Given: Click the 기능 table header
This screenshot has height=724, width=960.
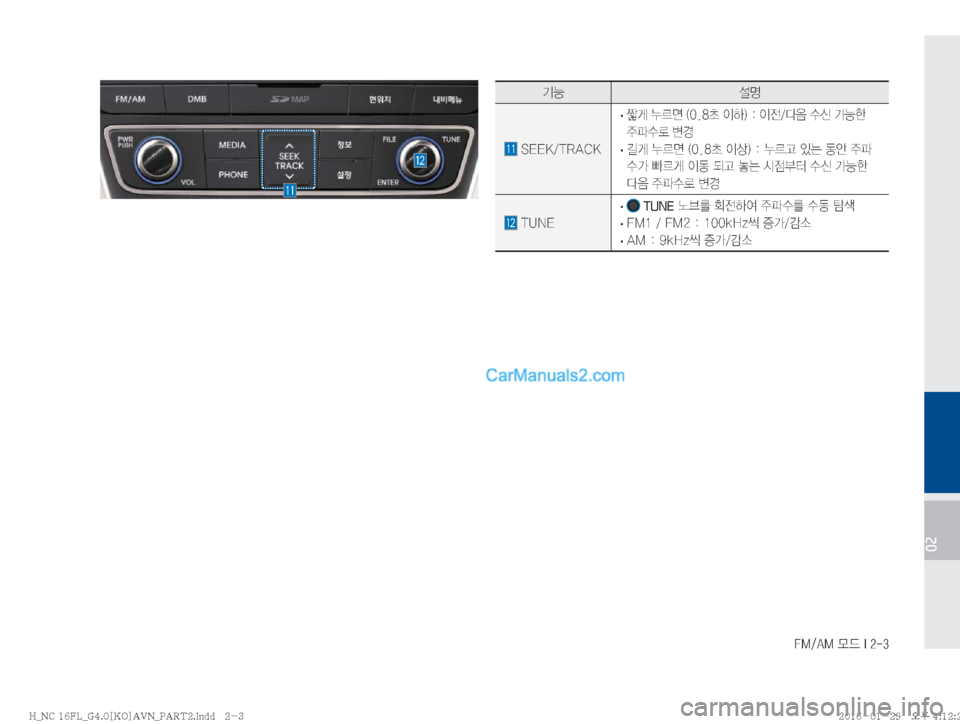Looking at the screenshot, I should [x=553, y=92].
